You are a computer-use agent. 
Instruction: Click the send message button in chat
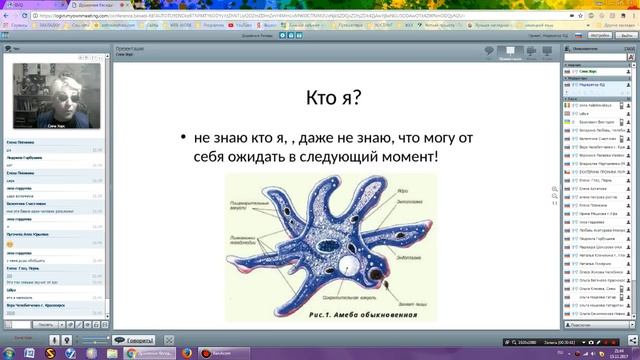[x=46, y=325]
